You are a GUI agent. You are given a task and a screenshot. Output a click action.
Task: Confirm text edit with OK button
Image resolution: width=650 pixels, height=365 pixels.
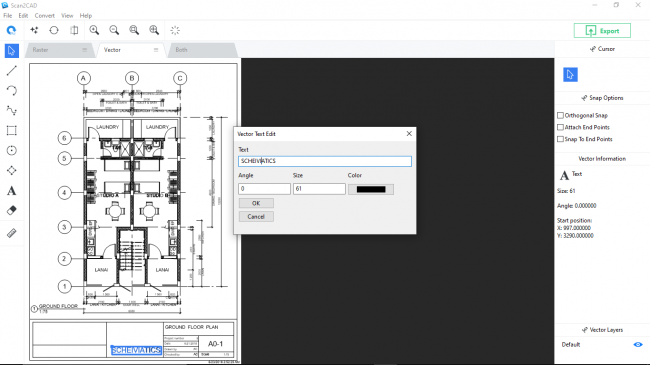(256, 203)
